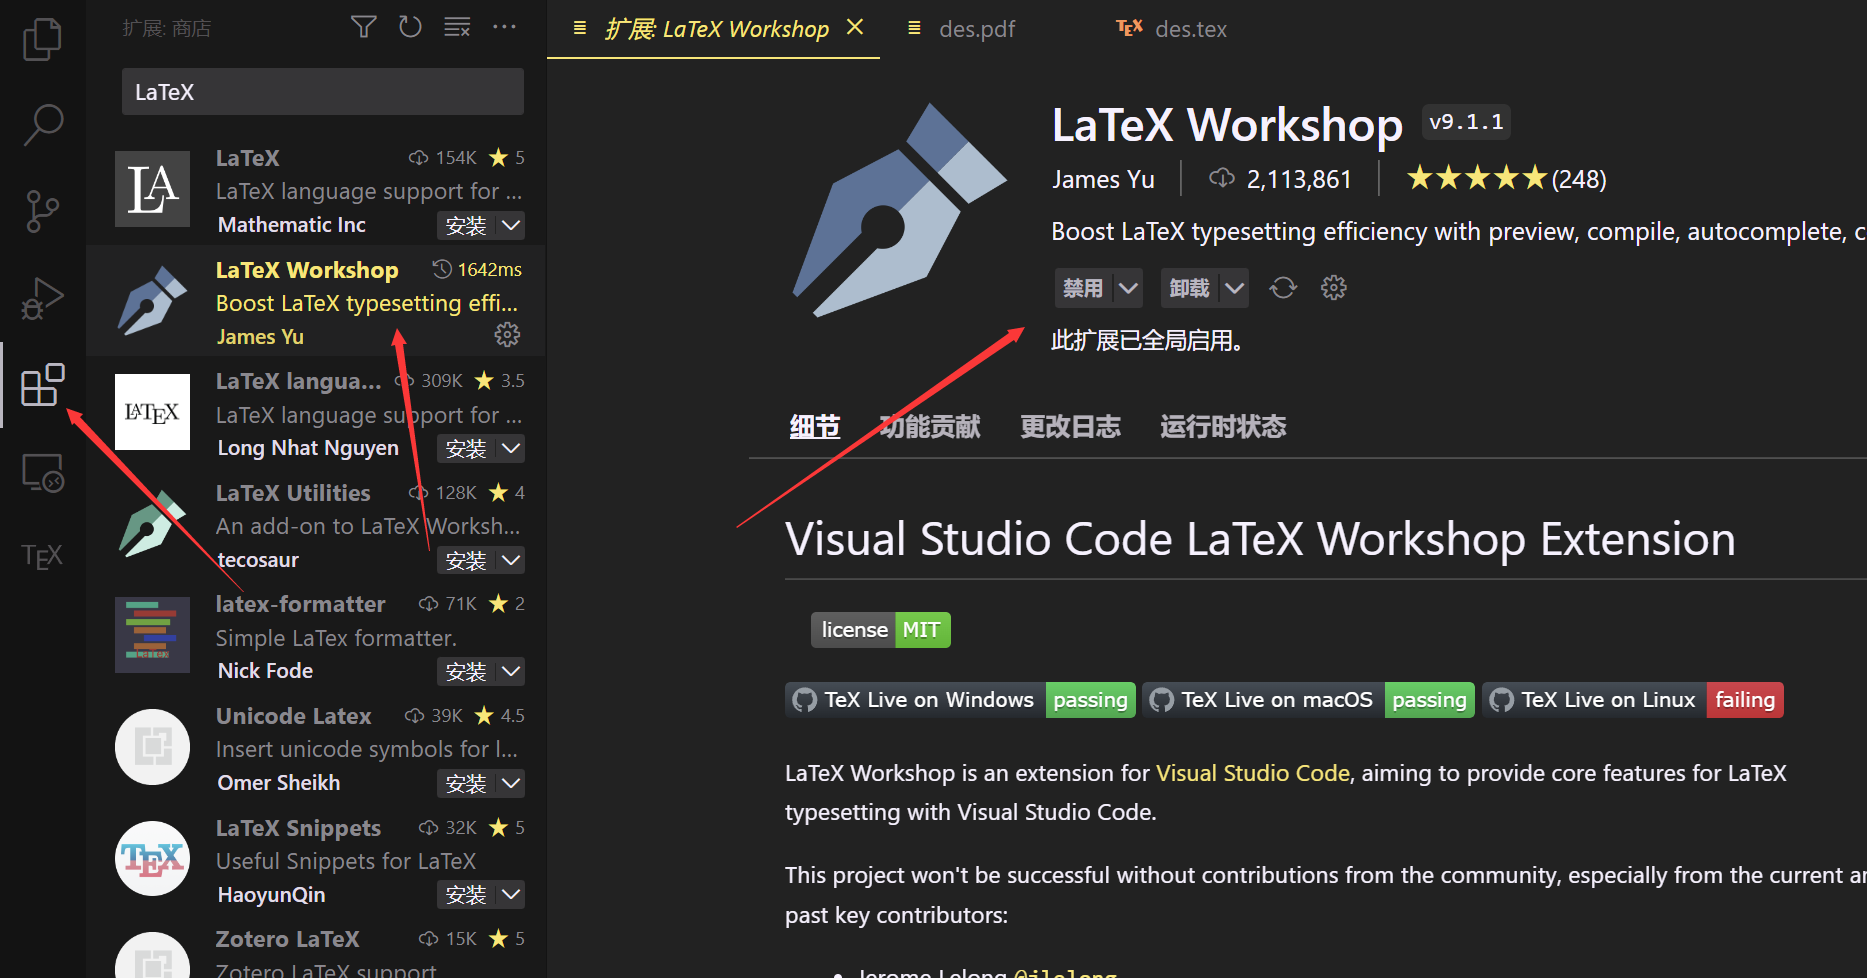The image size is (1867, 978).
Task: Open the Extensions view icon
Action: [x=42, y=385]
